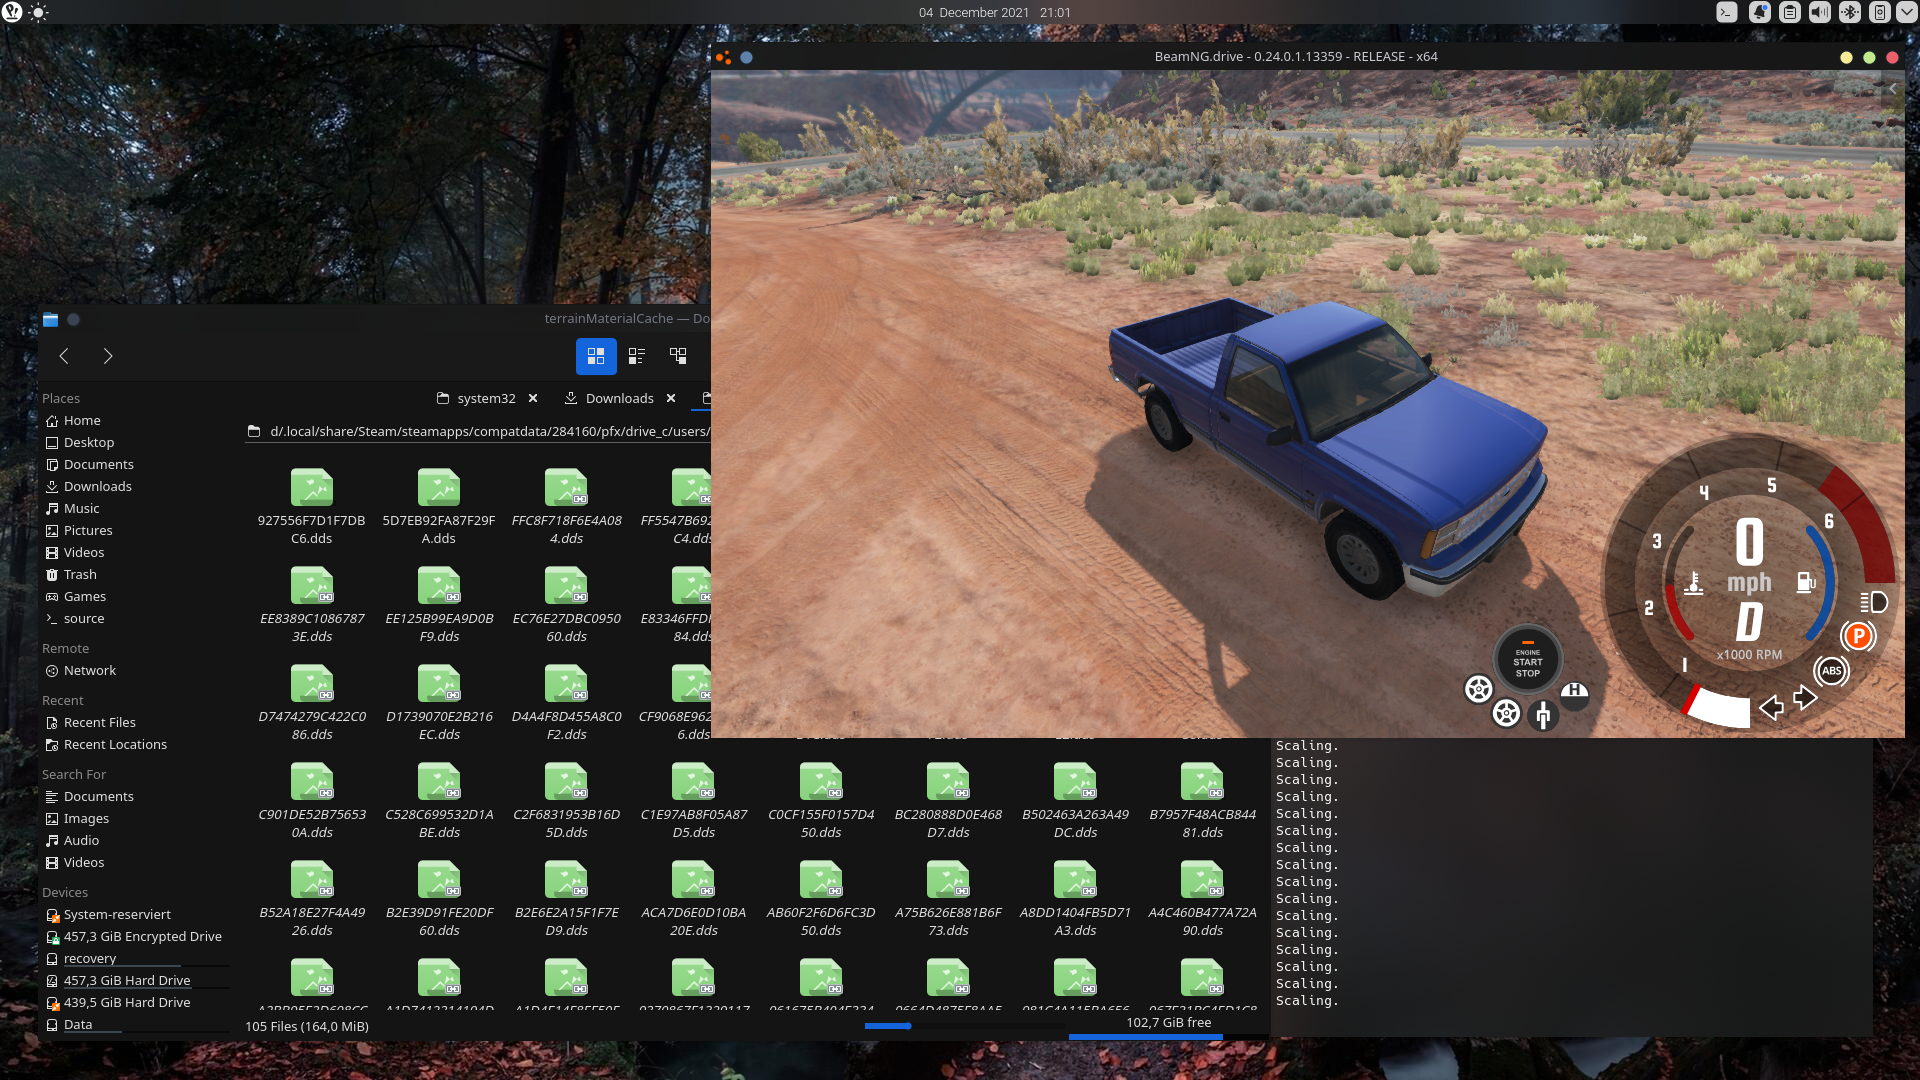Open Recent Files in Places sidebar
Viewport: 1920px width, 1080px height.
(x=99, y=722)
